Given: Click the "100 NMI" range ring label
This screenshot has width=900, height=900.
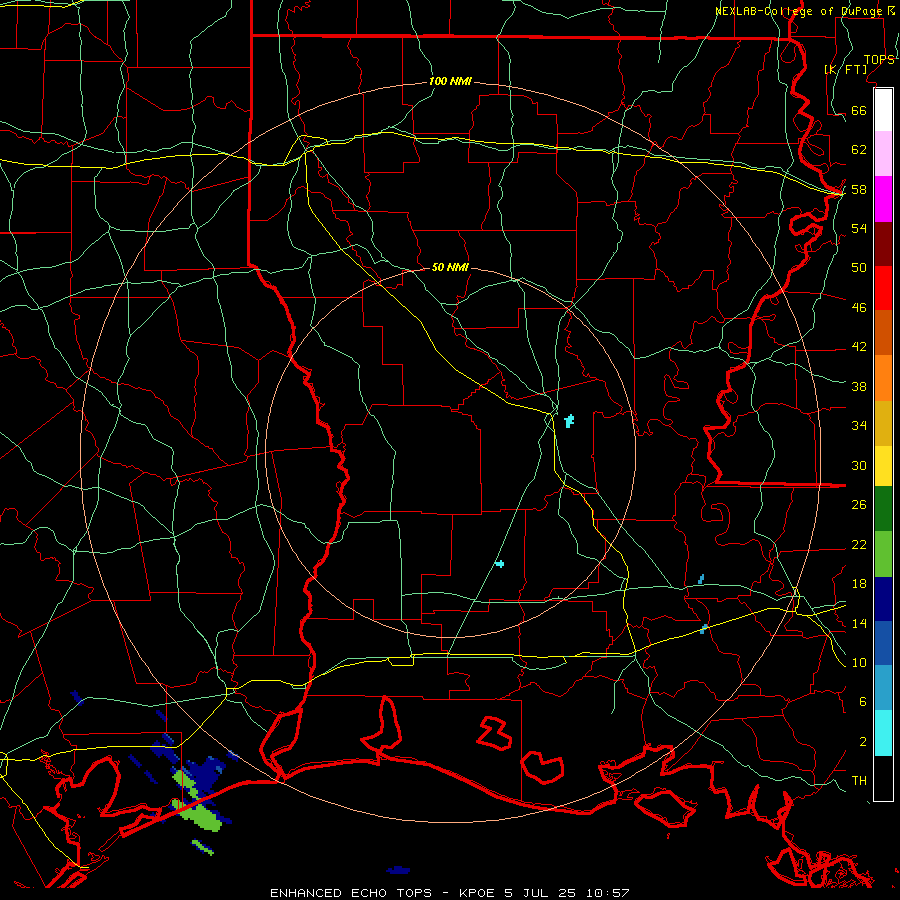Looking at the screenshot, I should [x=450, y=82].
